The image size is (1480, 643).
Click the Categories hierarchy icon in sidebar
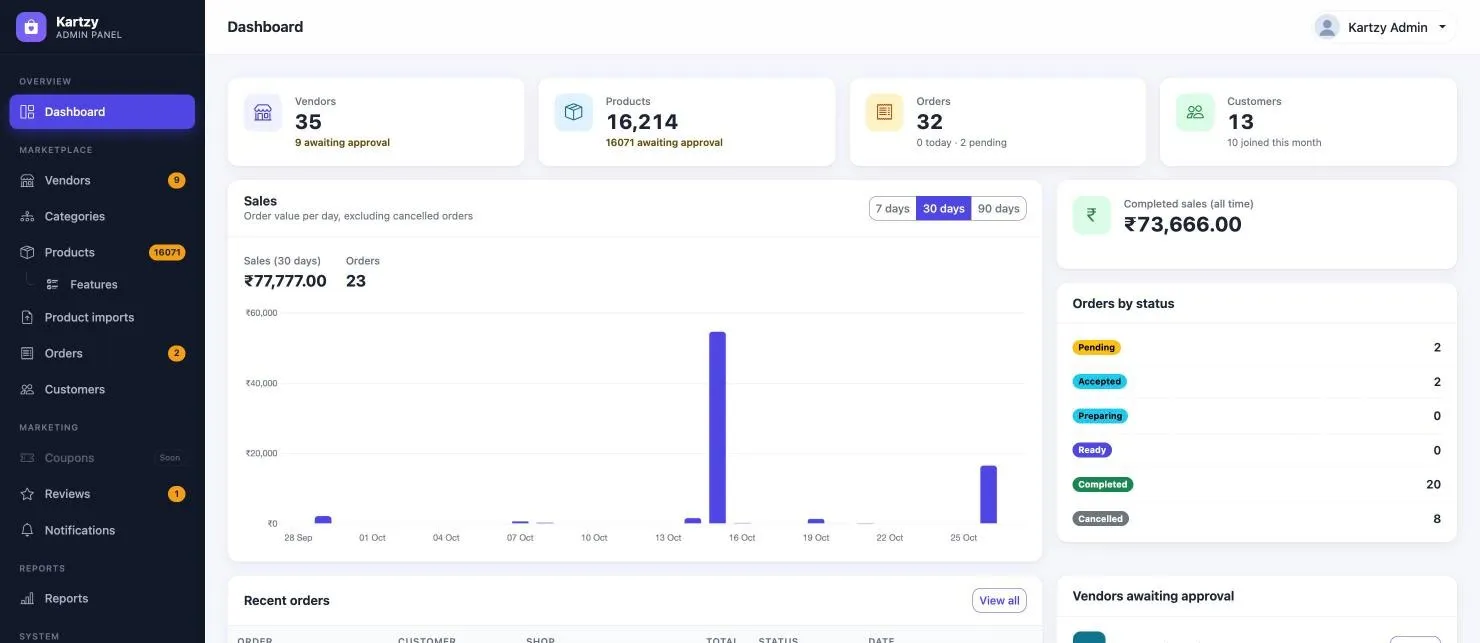[27, 217]
